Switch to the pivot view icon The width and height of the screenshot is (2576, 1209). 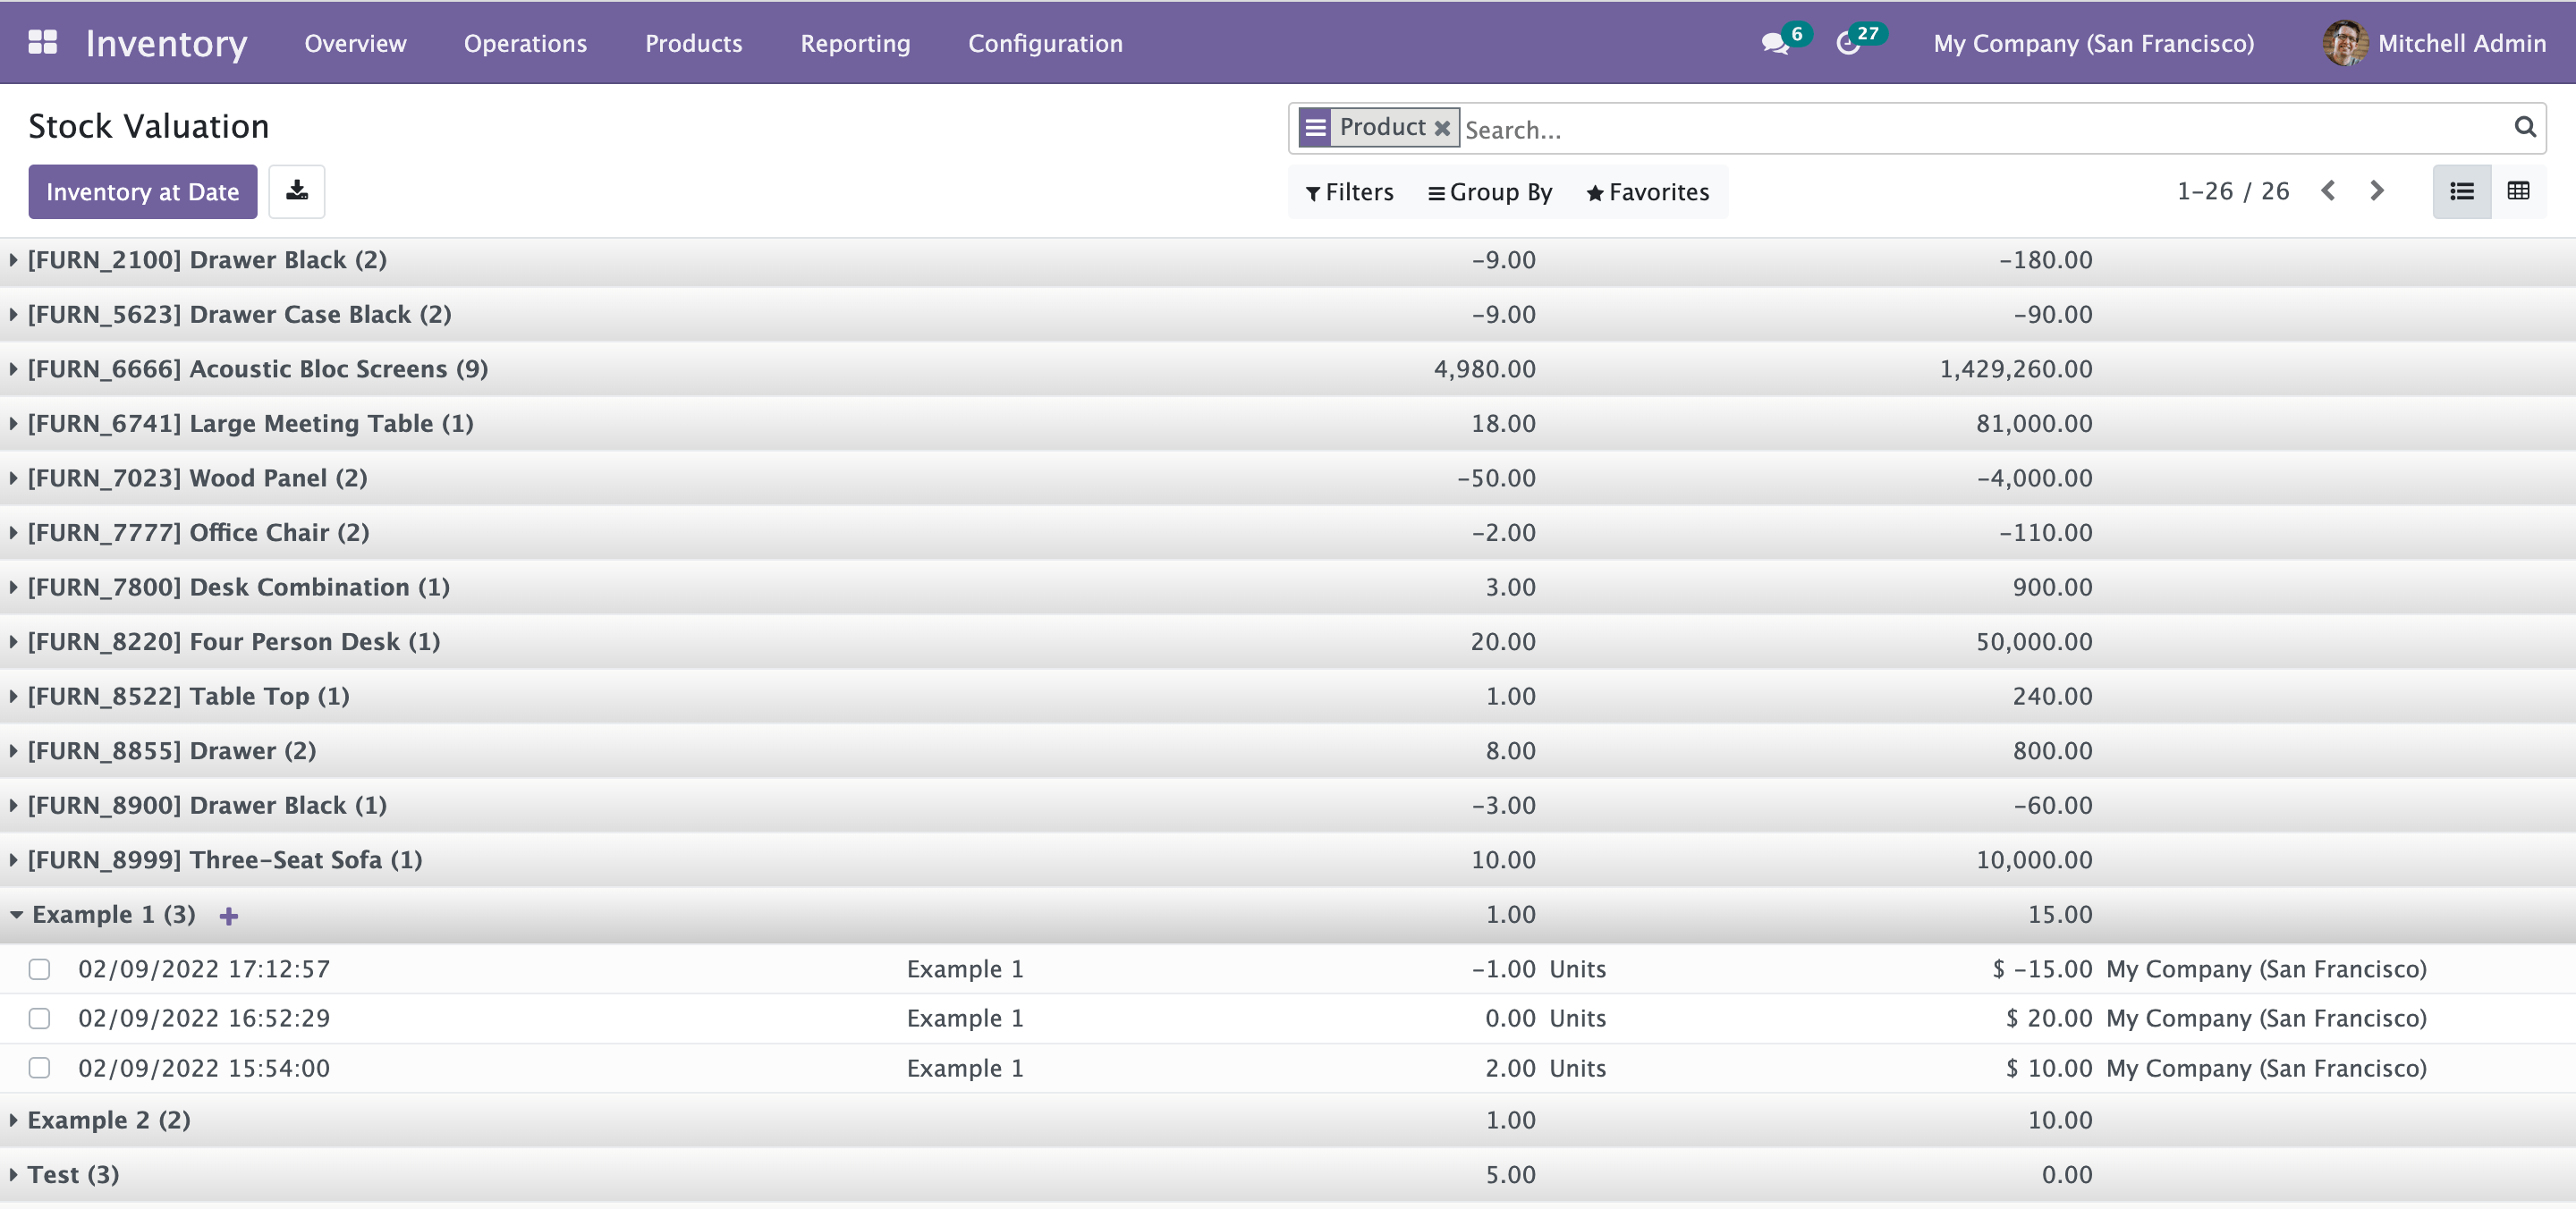coord(2518,191)
